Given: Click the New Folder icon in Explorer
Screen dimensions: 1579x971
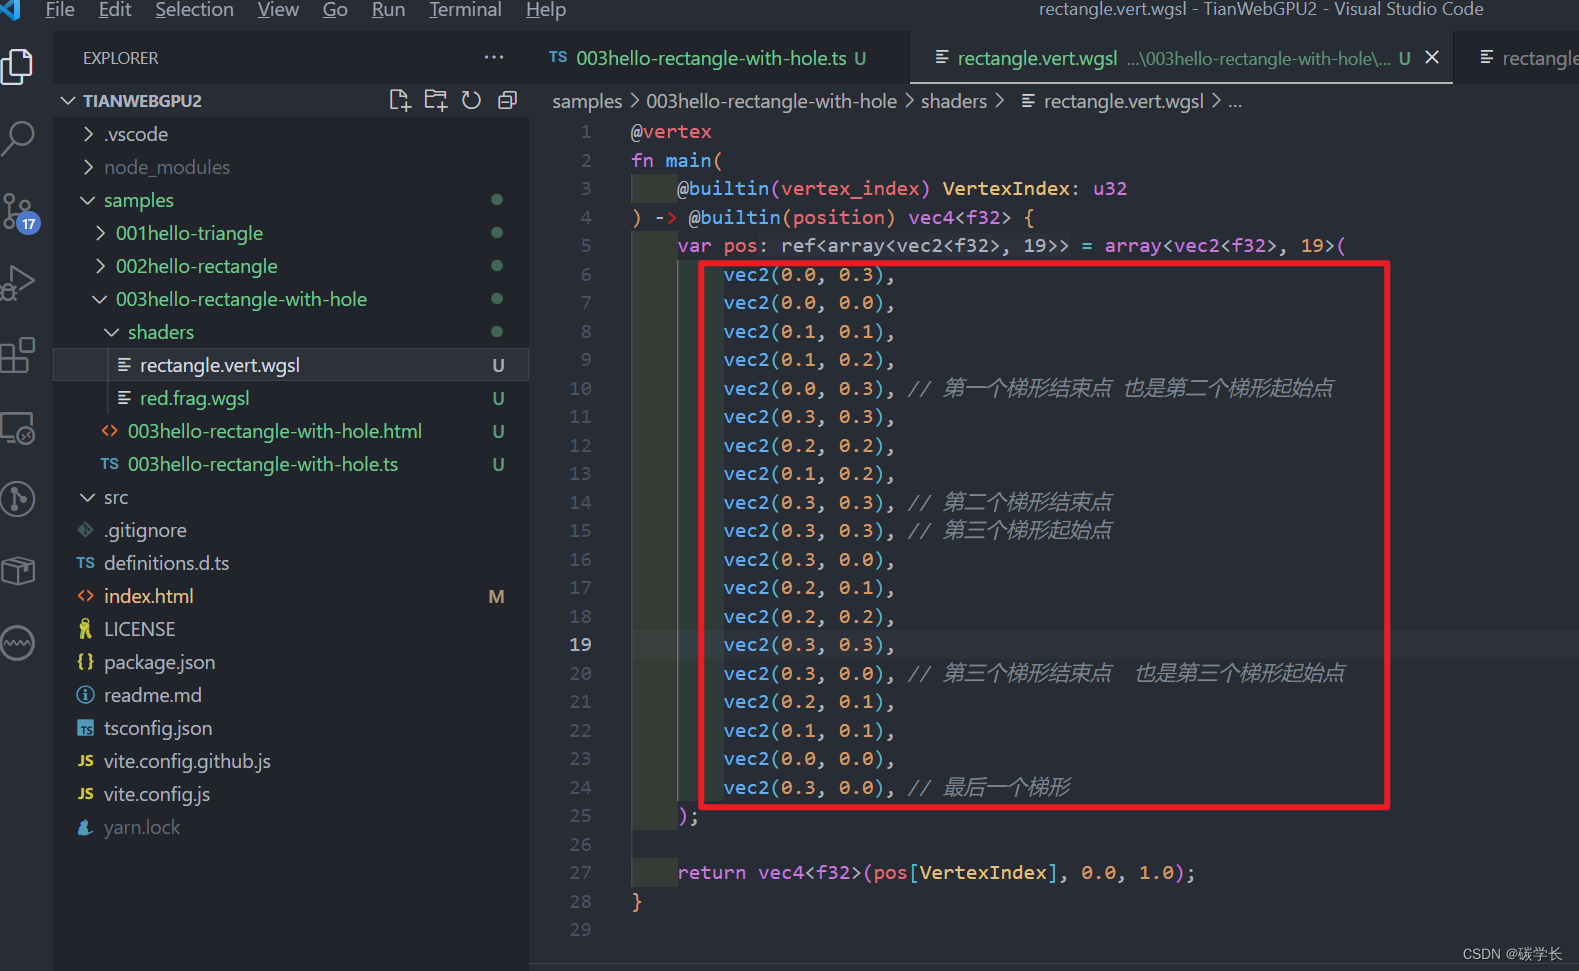Looking at the screenshot, I should click(436, 100).
